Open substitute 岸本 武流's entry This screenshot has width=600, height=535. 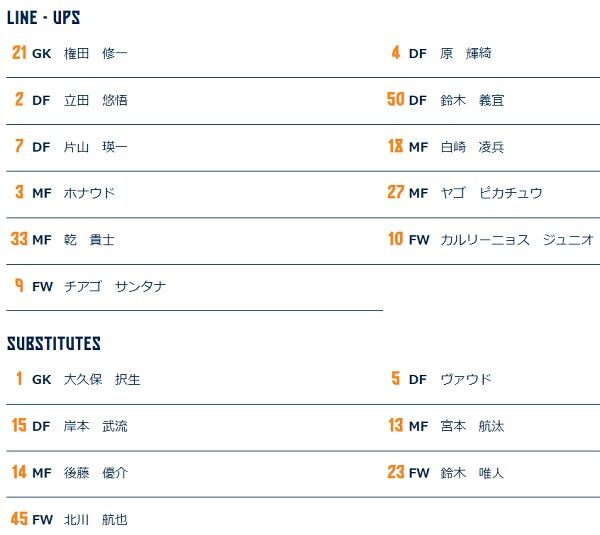(95, 427)
